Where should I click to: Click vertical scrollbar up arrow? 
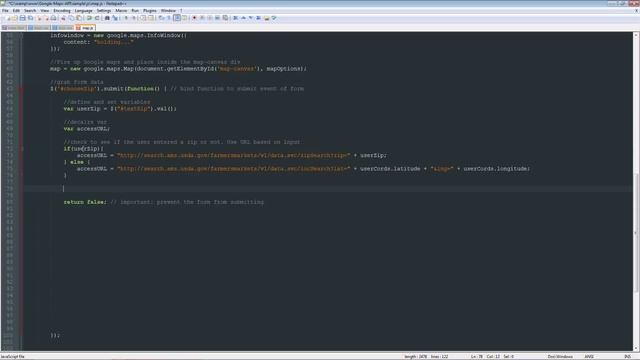click(636, 36)
